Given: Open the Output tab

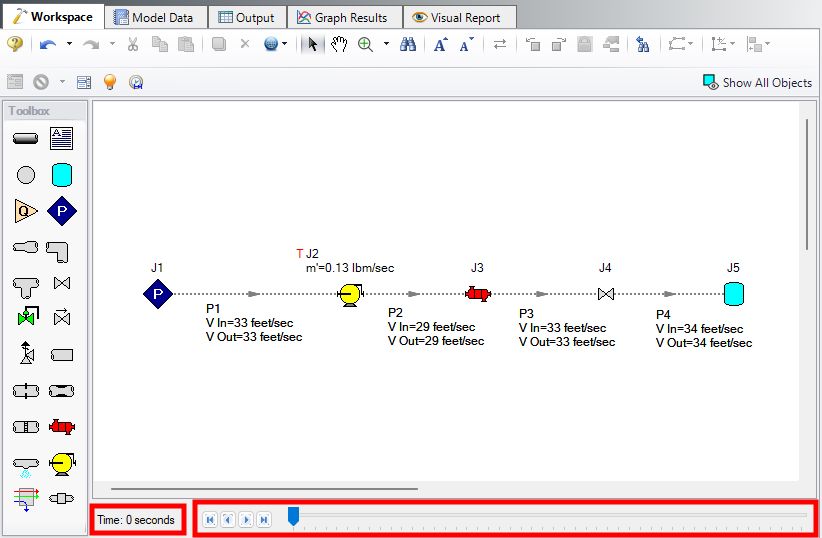Looking at the screenshot, I should point(246,17).
